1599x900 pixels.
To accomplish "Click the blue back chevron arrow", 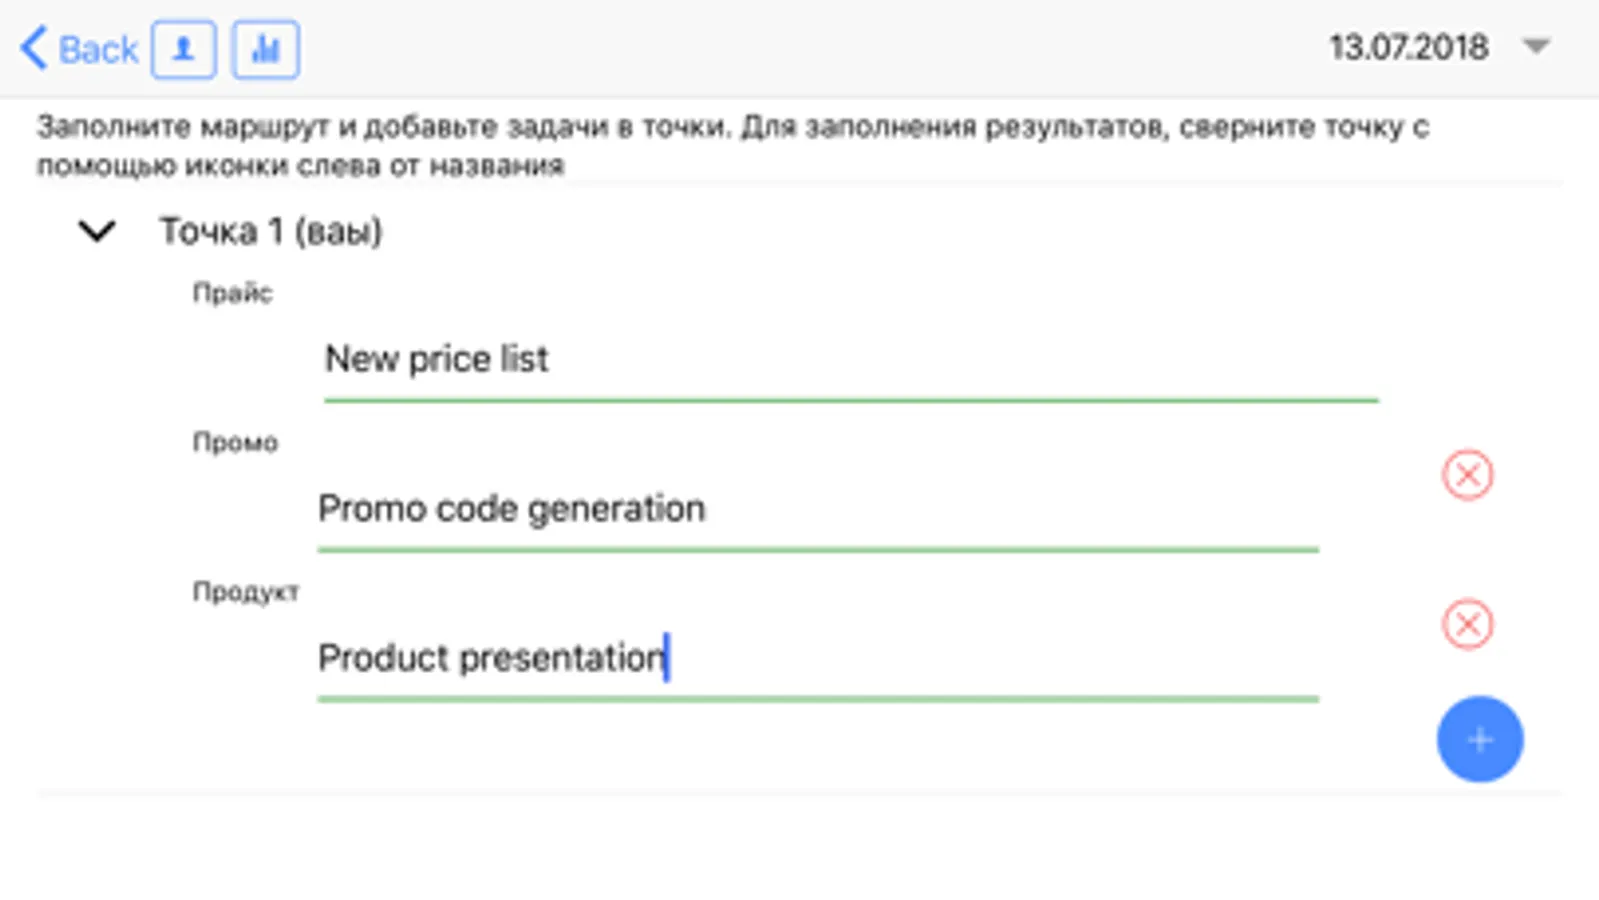I will pos(34,48).
